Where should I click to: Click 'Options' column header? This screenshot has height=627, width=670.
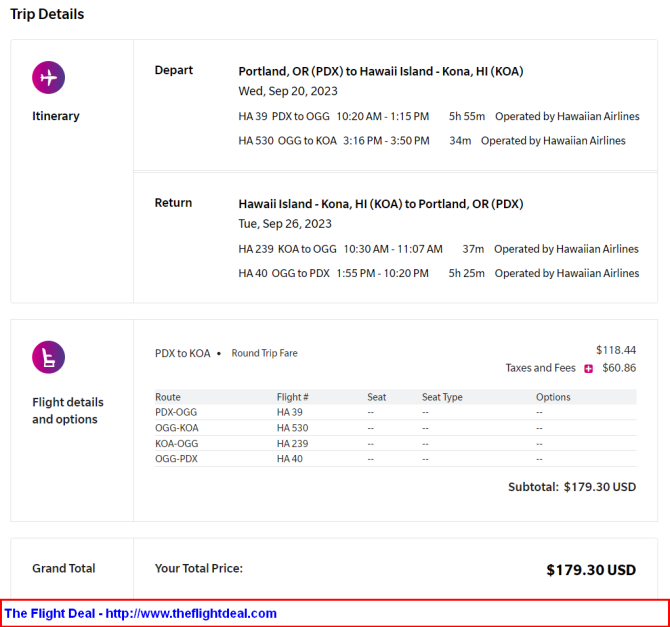click(x=553, y=397)
